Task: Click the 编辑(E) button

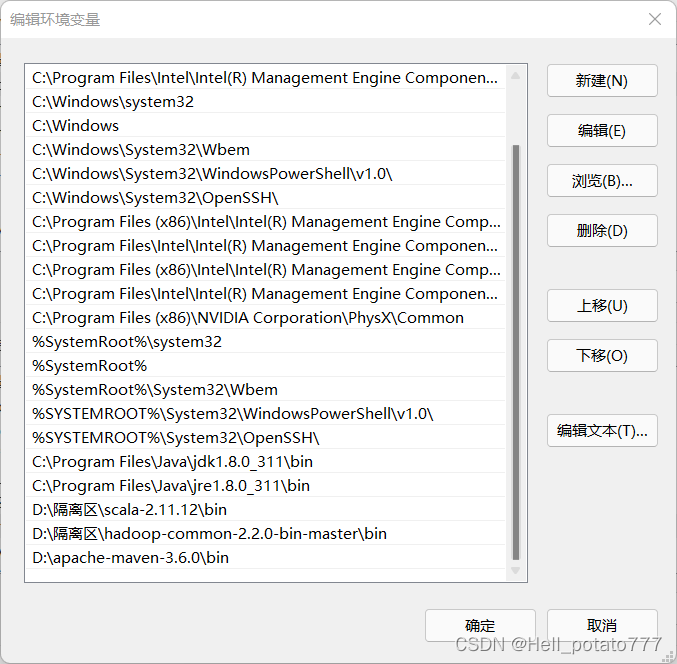Action: 602,130
